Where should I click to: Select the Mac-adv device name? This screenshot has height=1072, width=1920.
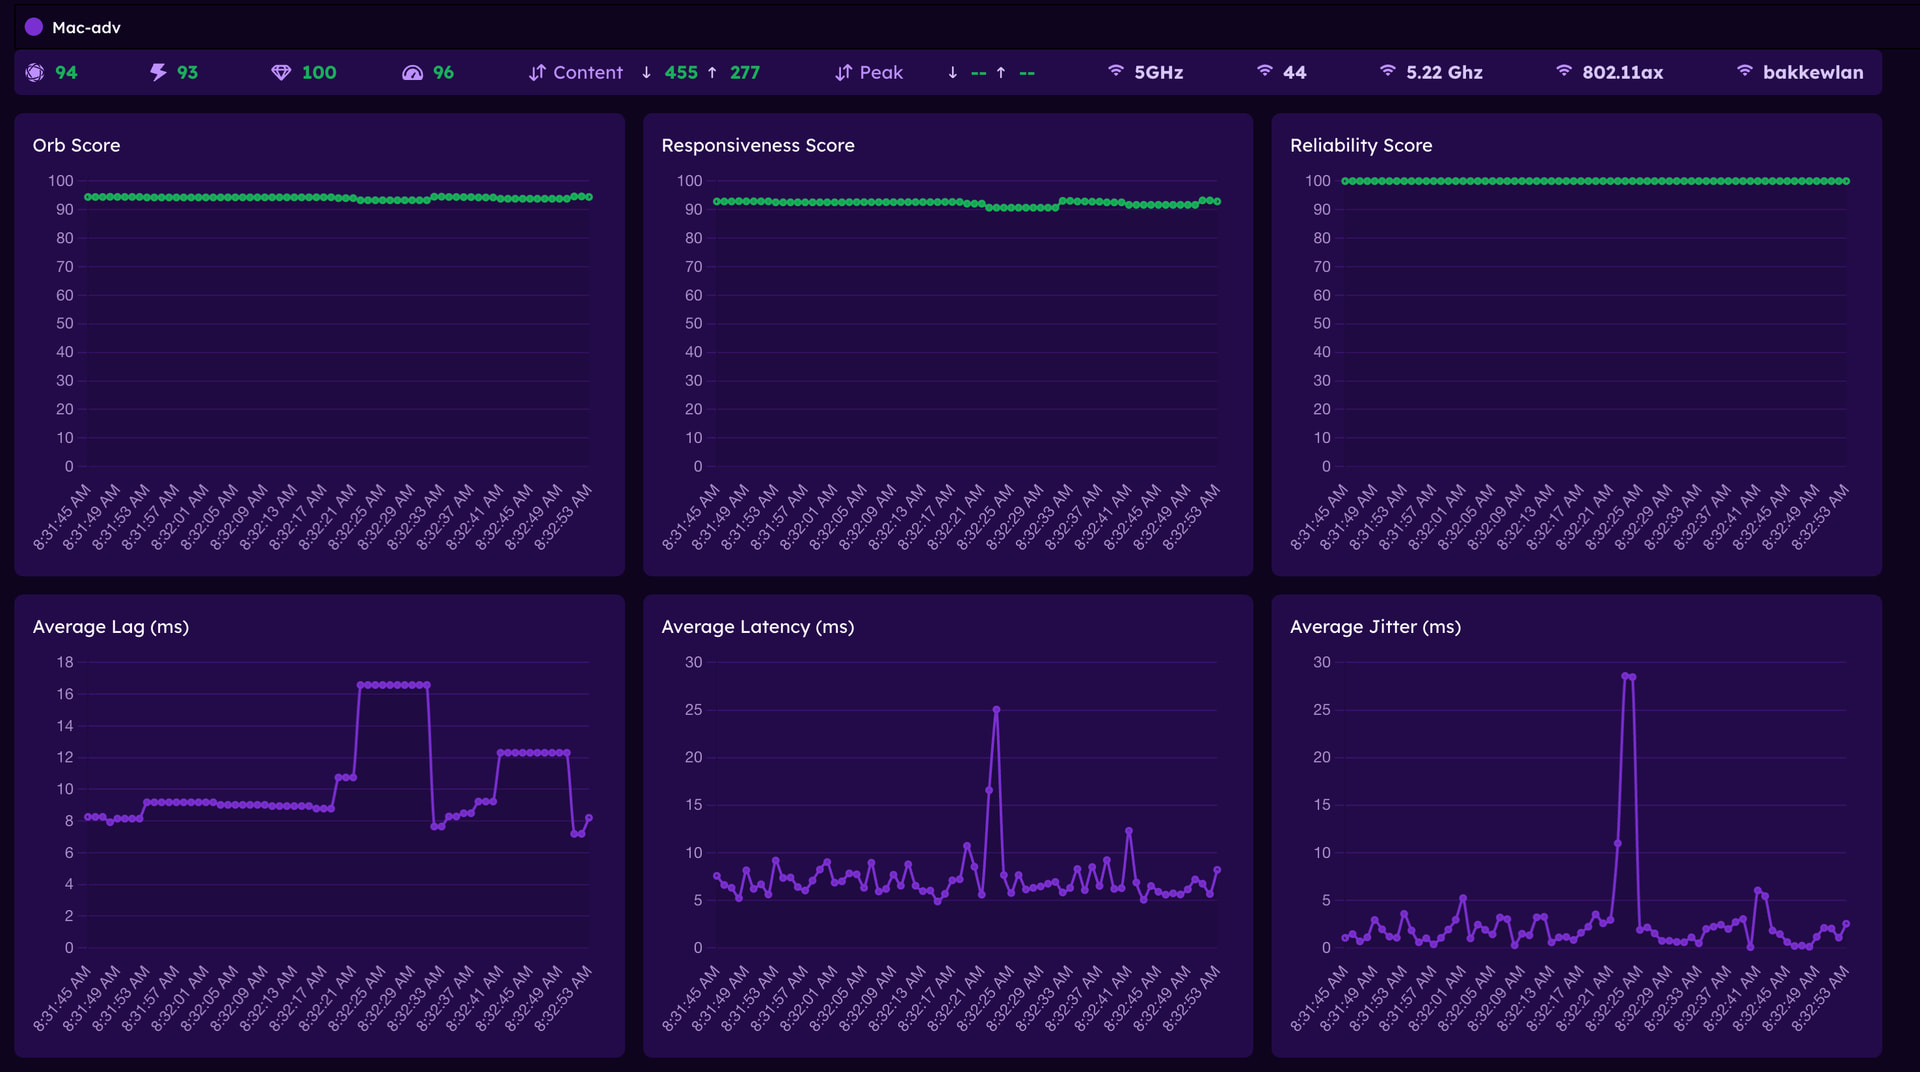pos(86,28)
